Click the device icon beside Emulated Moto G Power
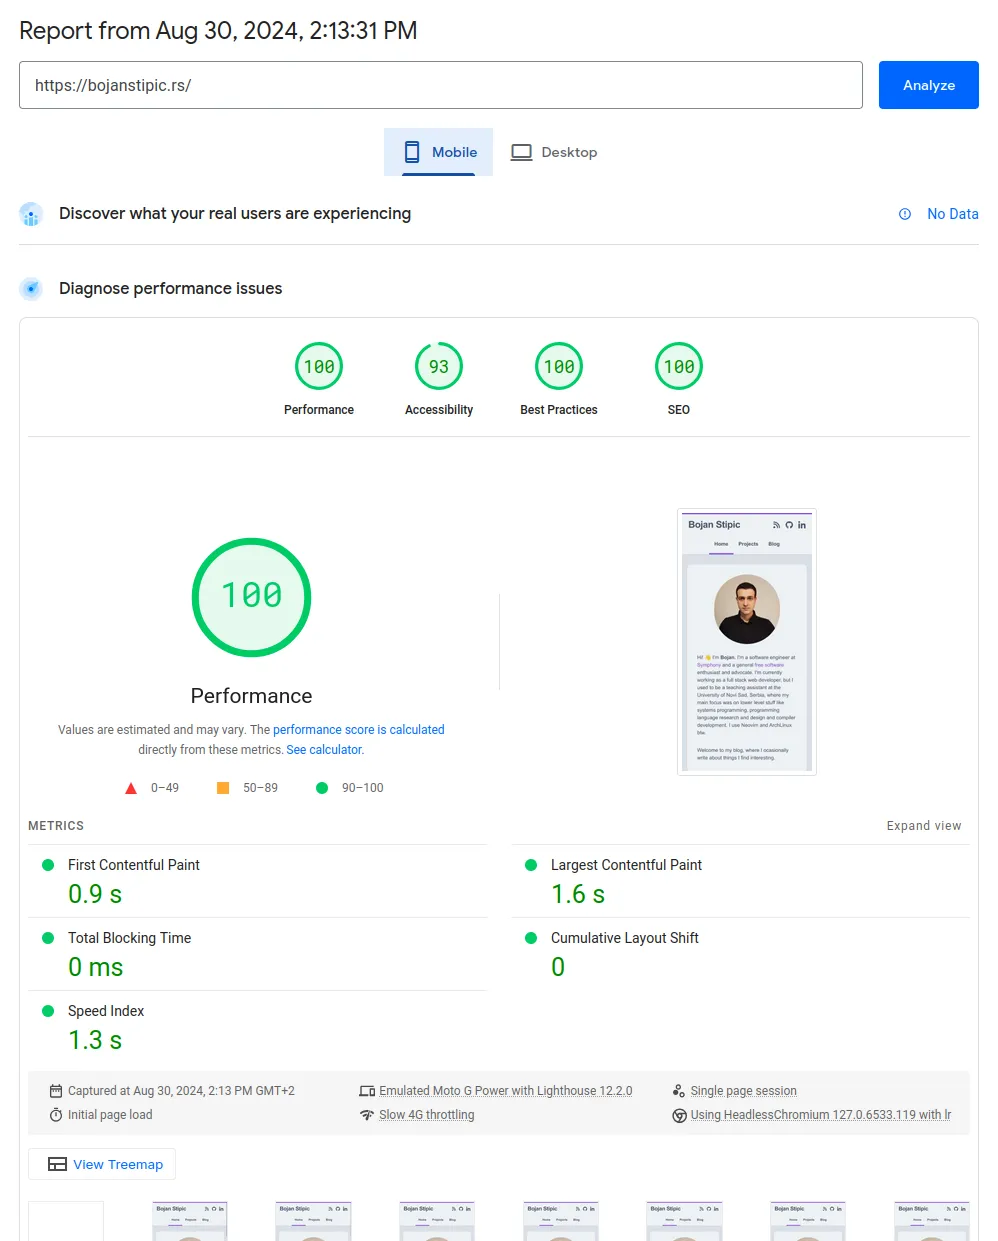998x1241 pixels. (370, 1090)
